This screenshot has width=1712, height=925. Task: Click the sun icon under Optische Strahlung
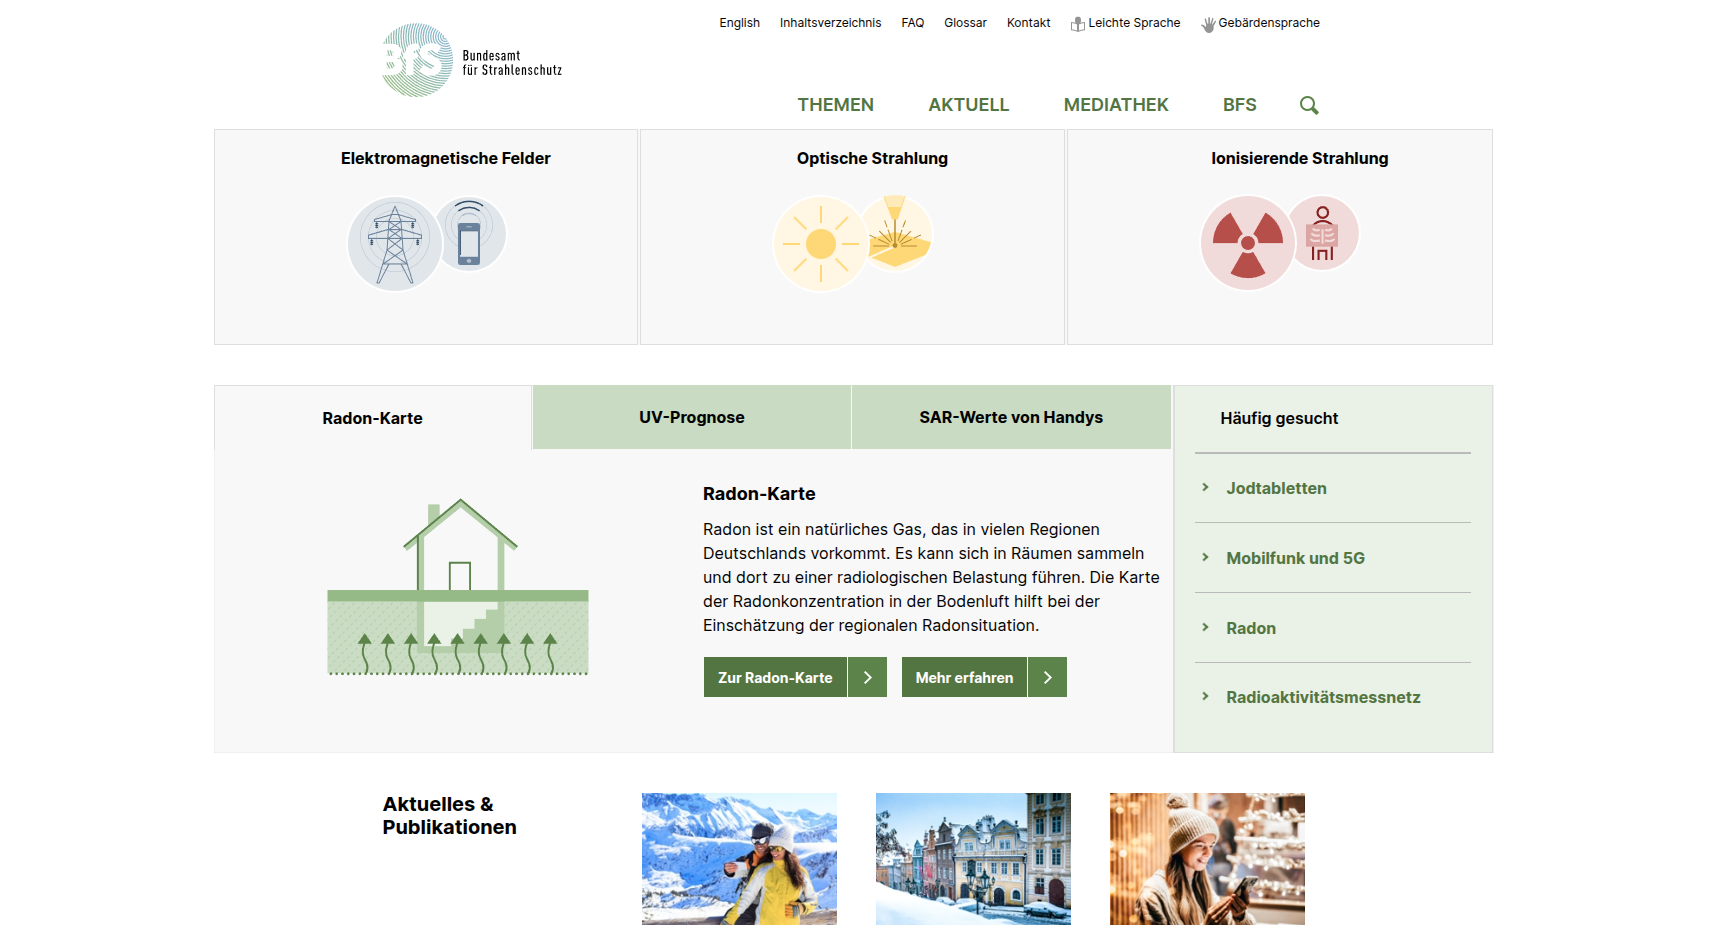click(820, 244)
